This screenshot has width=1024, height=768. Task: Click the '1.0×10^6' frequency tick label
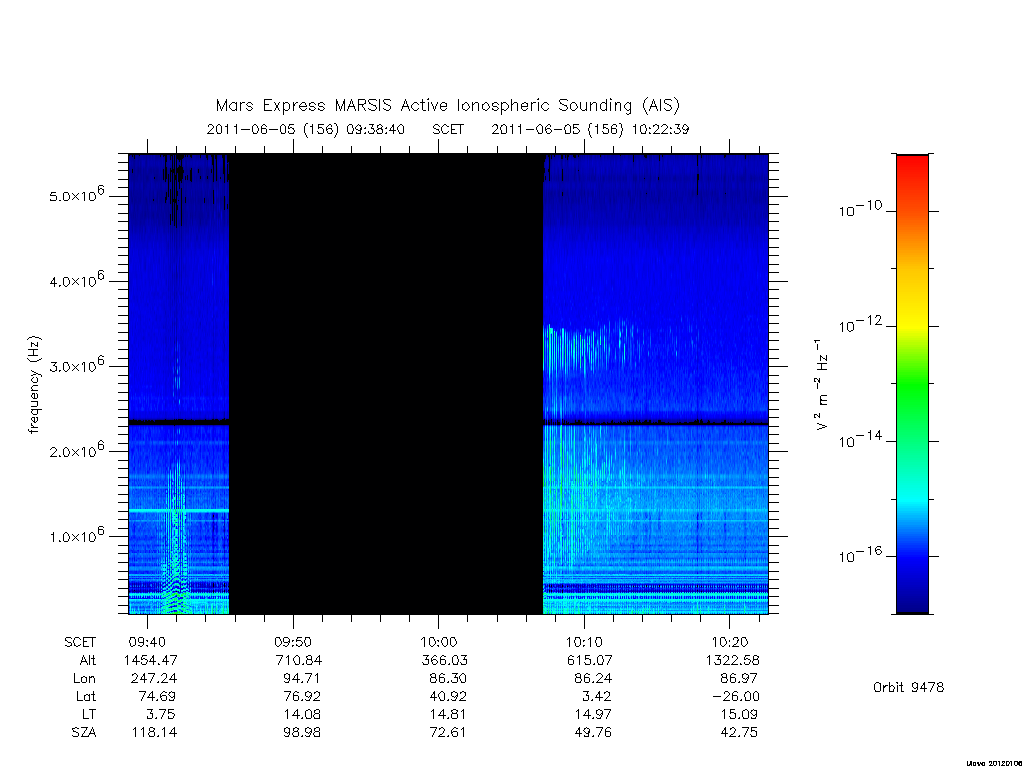click(x=76, y=536)
